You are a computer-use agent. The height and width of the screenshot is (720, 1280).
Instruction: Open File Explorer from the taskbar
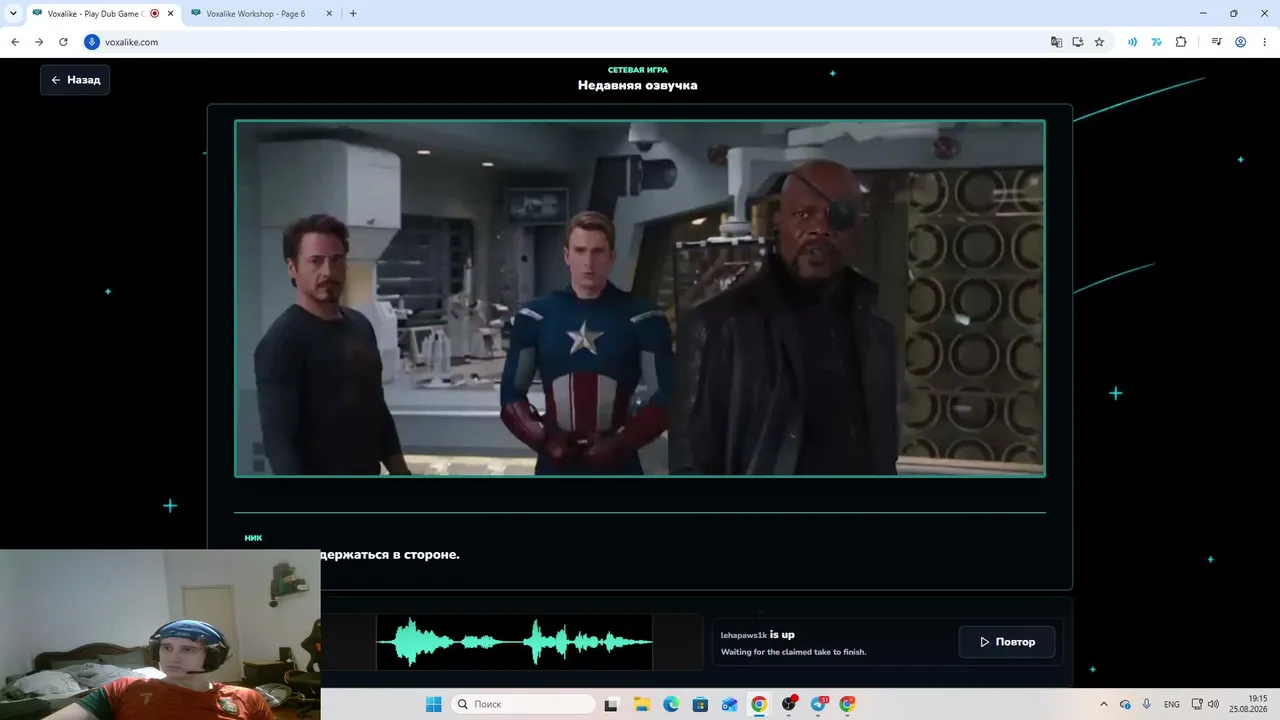point(642,704)
